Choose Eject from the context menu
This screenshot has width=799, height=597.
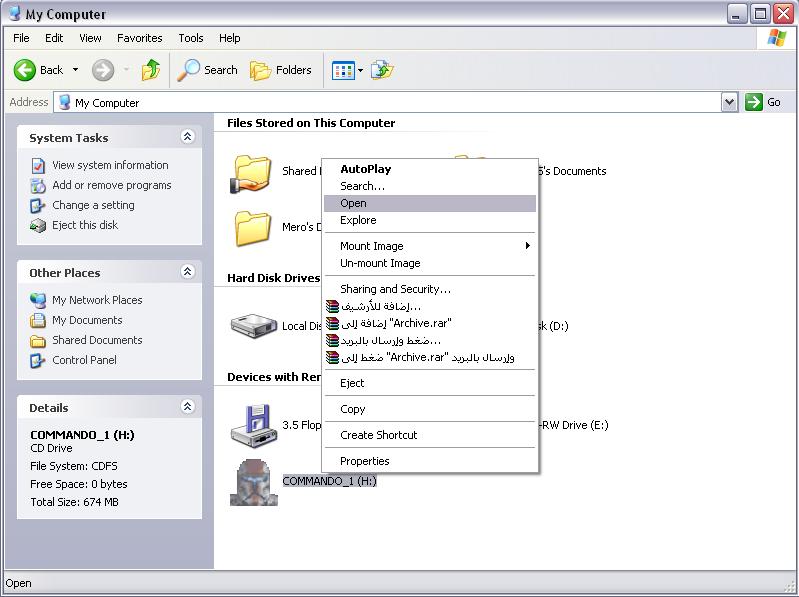(352, 383)
